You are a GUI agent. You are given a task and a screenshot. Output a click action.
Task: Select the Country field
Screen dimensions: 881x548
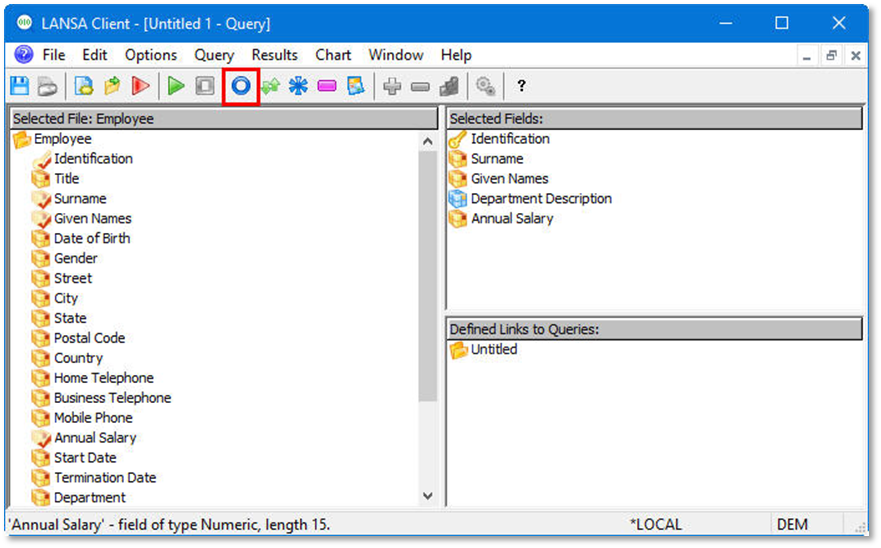(x=78, y=358)
